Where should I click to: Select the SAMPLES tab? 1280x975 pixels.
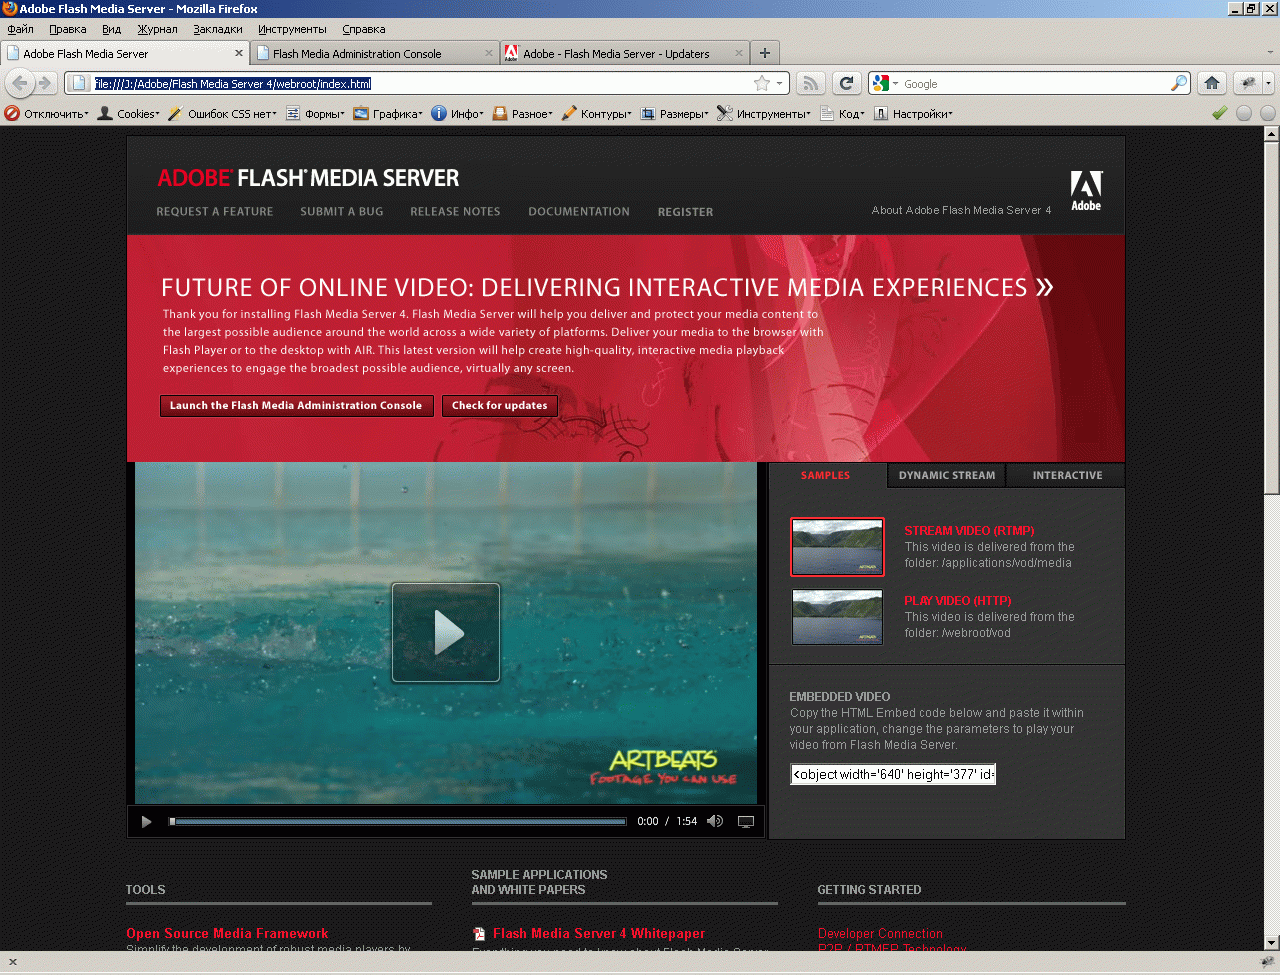click(x=825, y=475)
